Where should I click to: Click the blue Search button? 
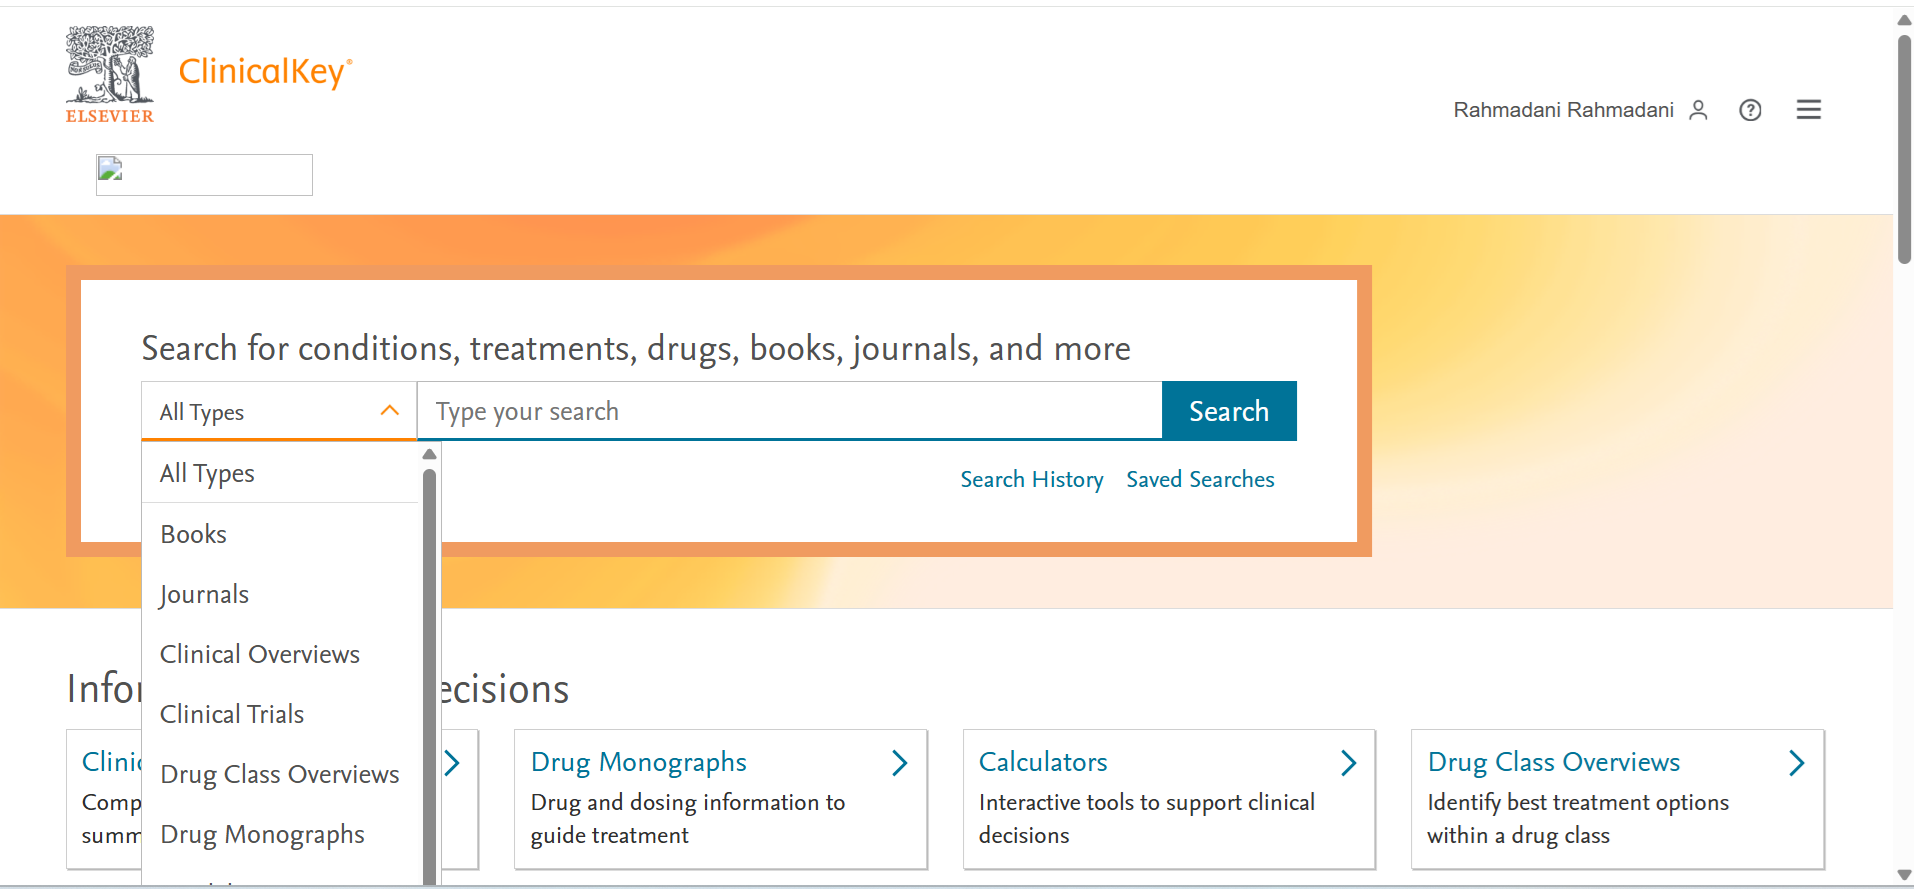point(1229,411)
